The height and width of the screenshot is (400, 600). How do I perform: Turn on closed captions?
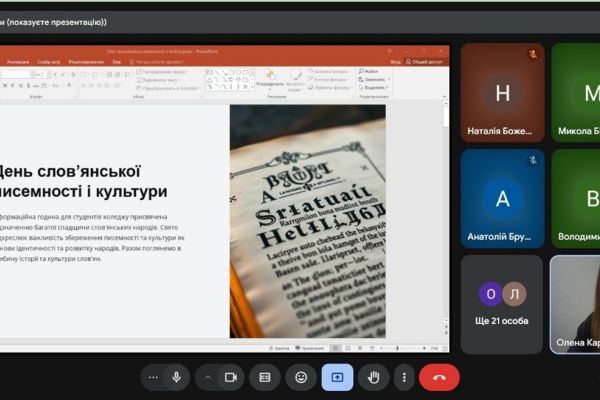tap(265, 377)
